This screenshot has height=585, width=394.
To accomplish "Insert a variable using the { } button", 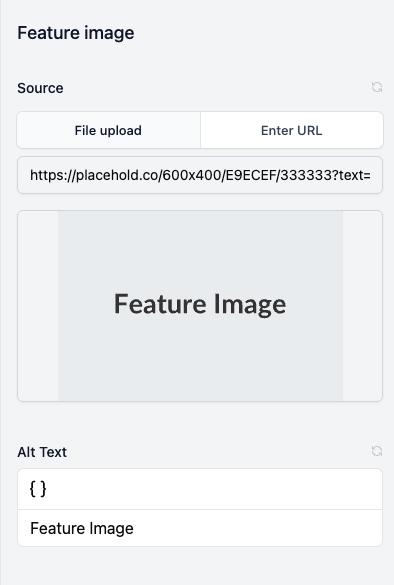I will coord(38,489).
